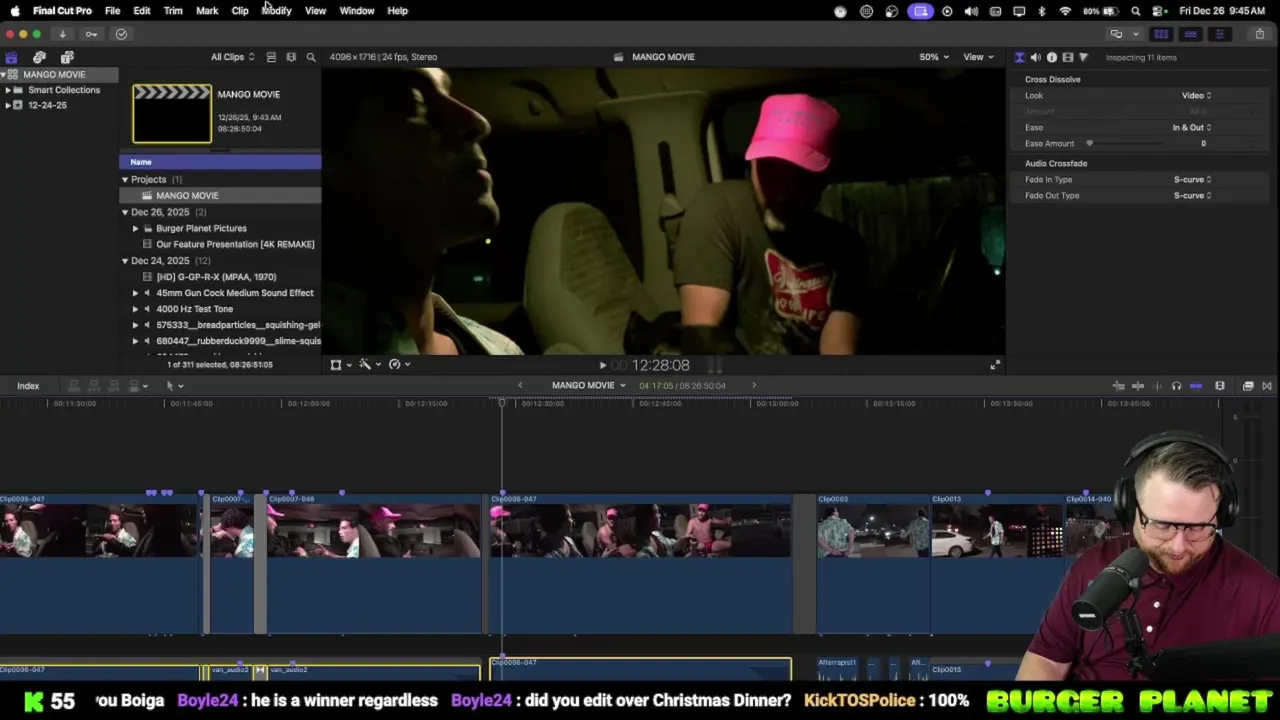Open the All Clips filter dropdown

[232, 57]
